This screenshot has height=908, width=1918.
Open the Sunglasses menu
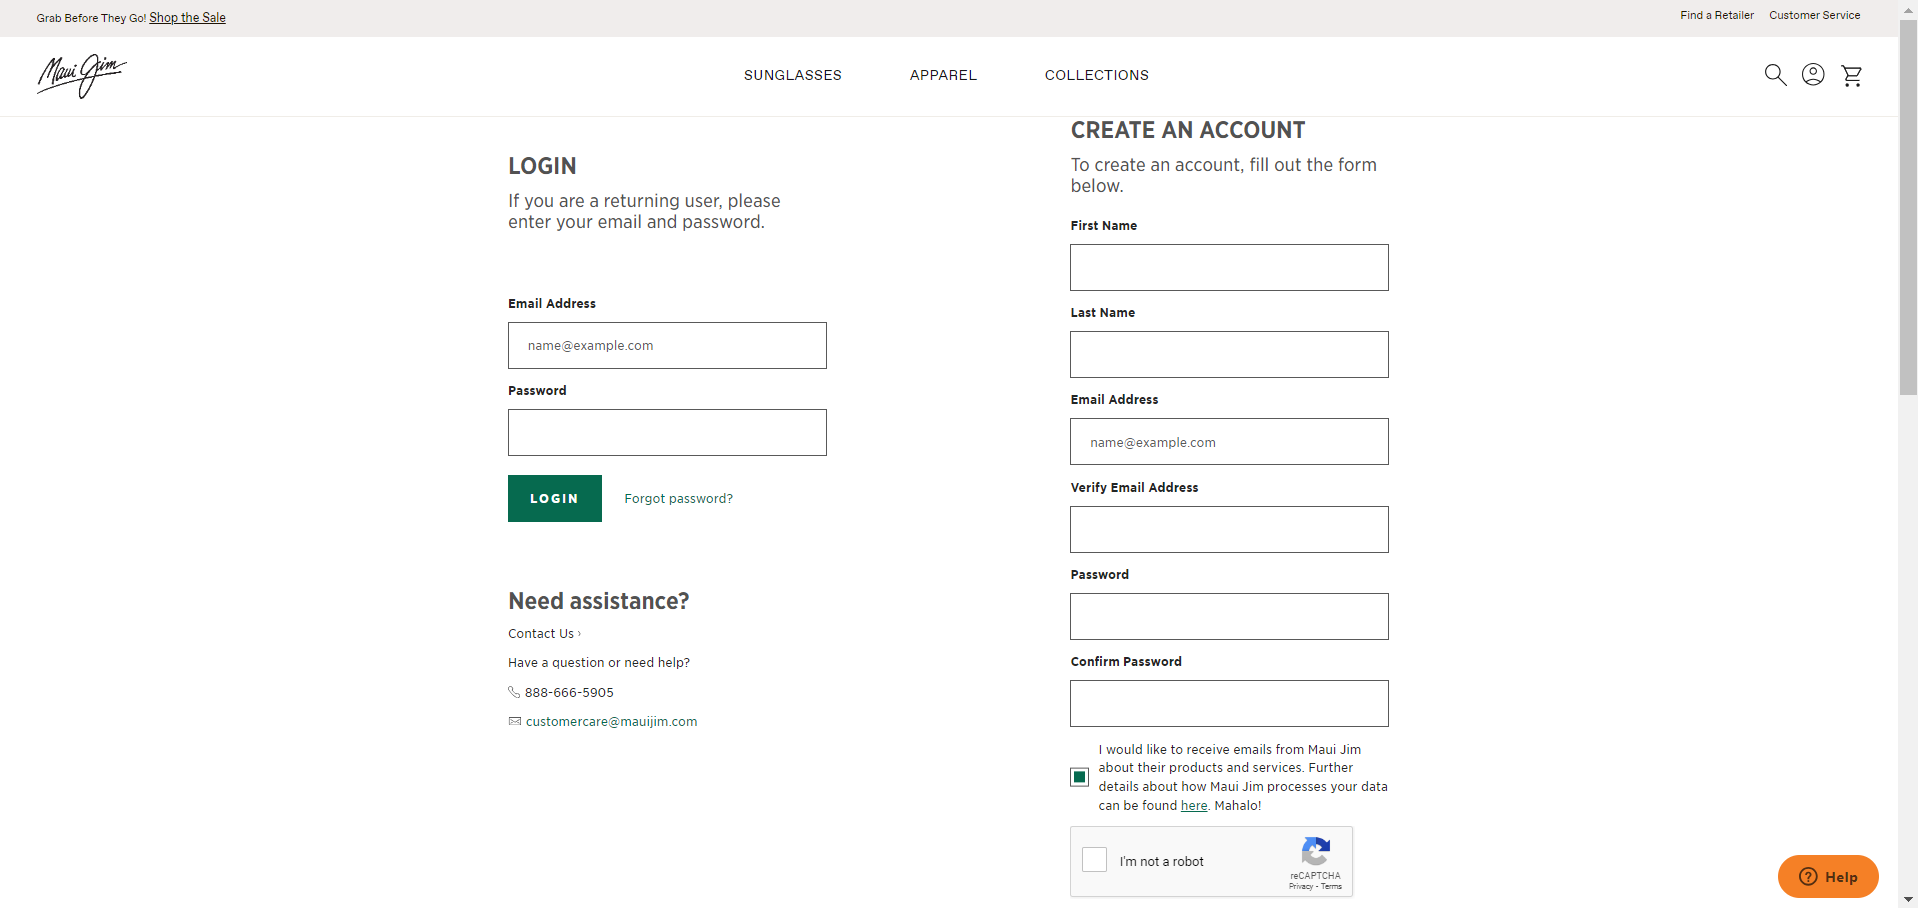pyautogui.click(x=793, y=75)
